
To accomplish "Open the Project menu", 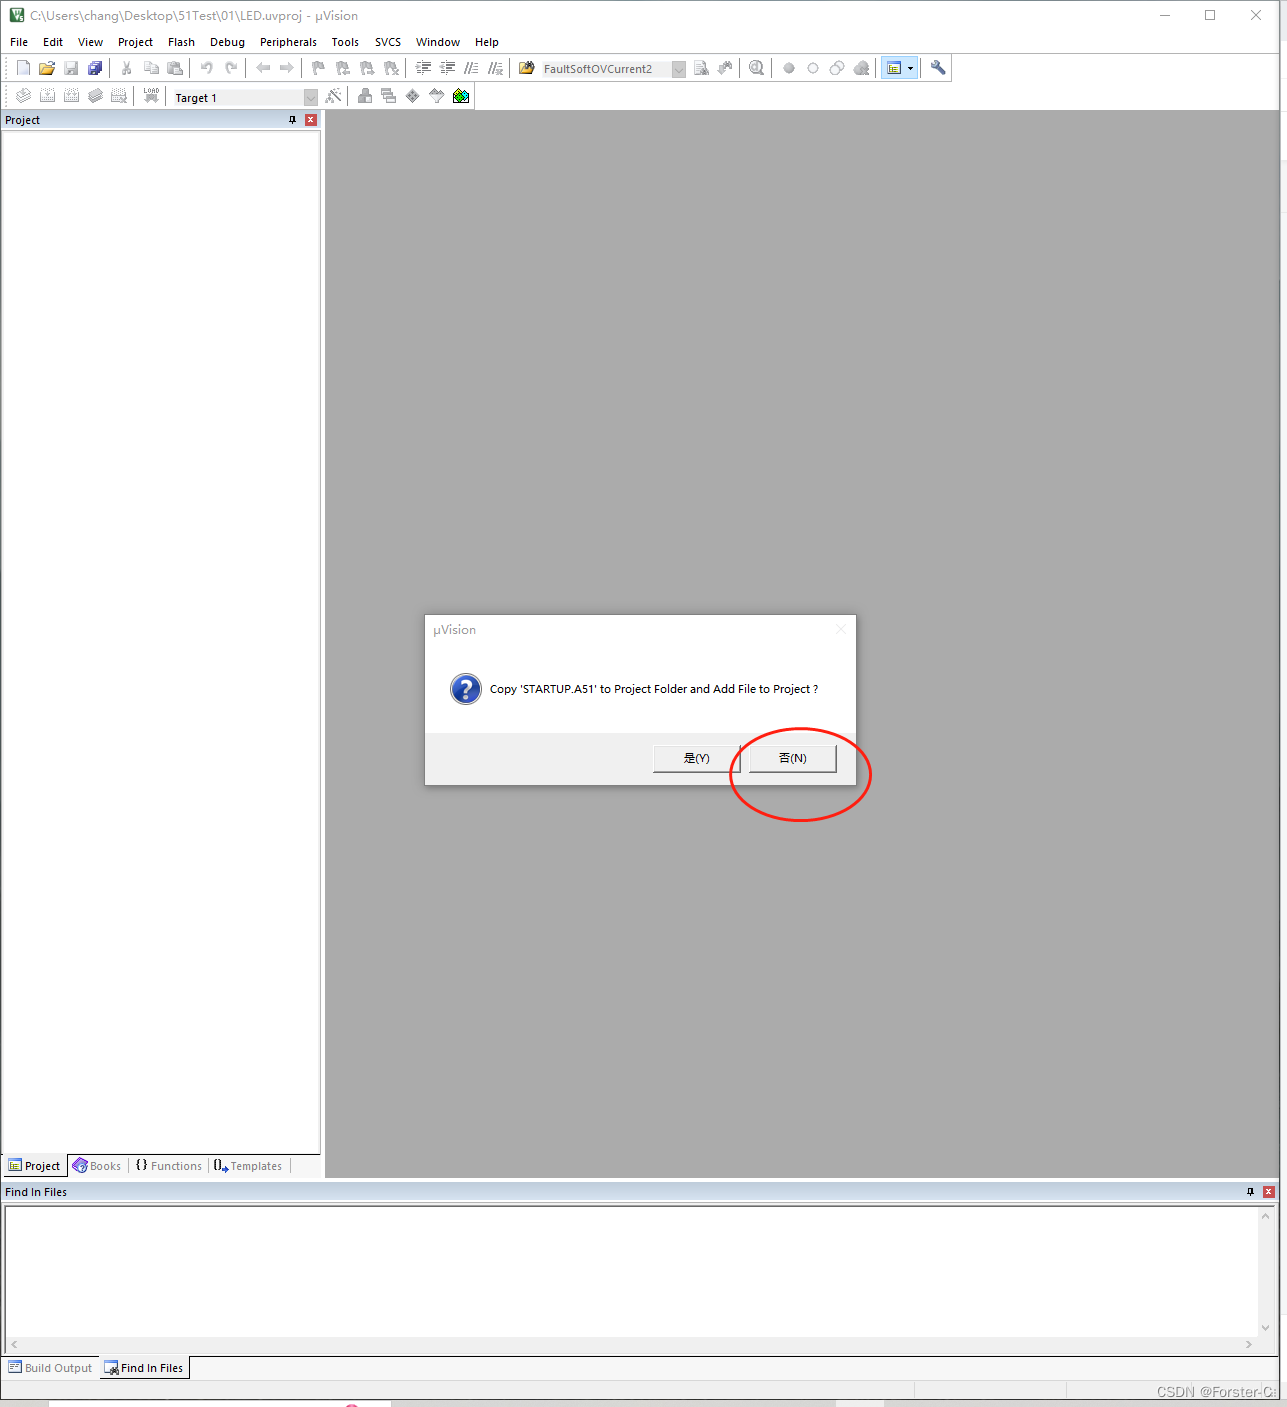I will click(x=135, y=42).
